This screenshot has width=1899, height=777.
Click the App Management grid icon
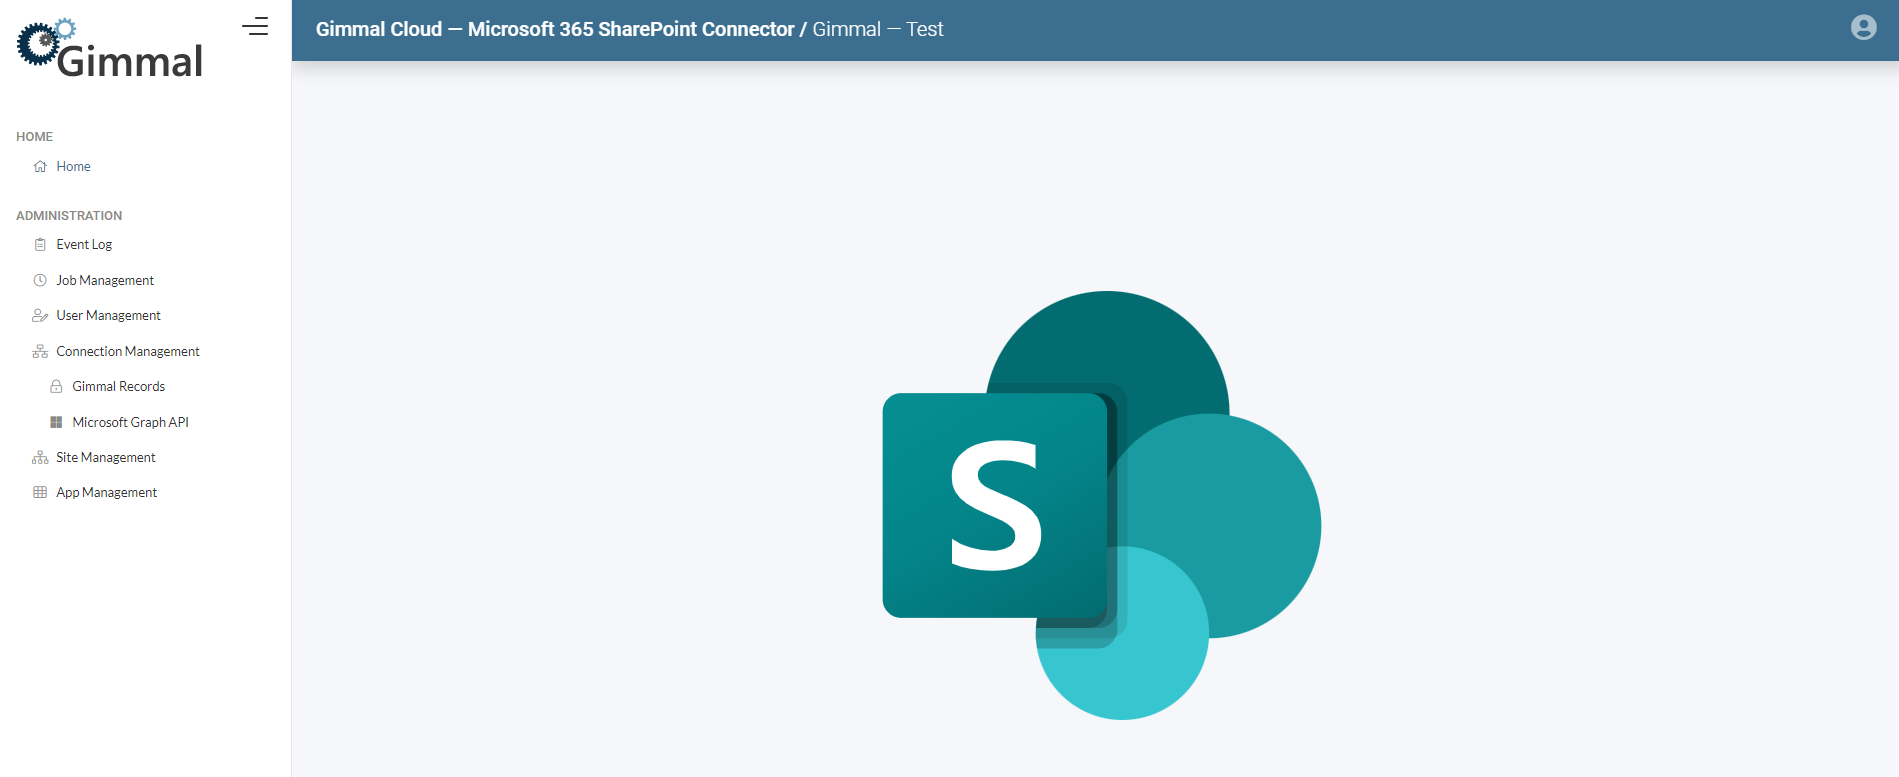(x=40, y=493)
